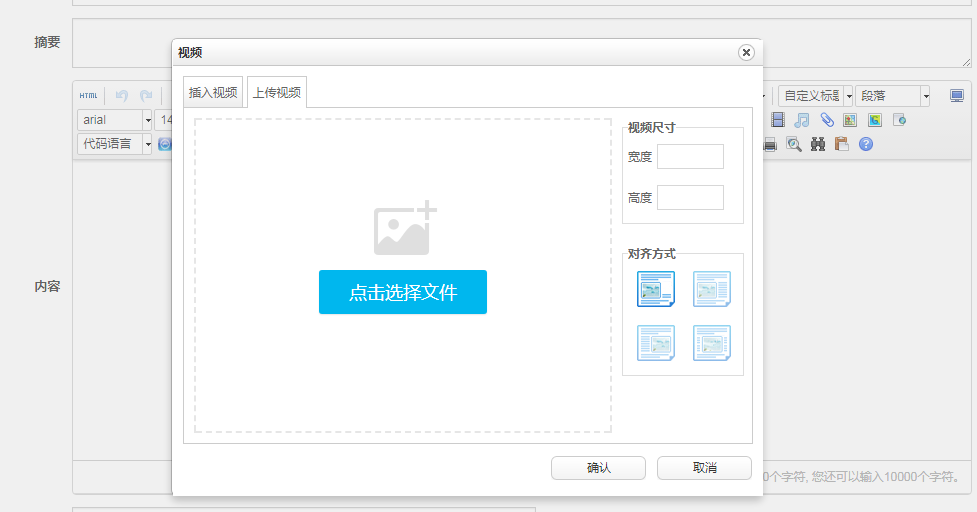
Task: Click the paperclip attachment icon
Action: [x=826, y=120]
